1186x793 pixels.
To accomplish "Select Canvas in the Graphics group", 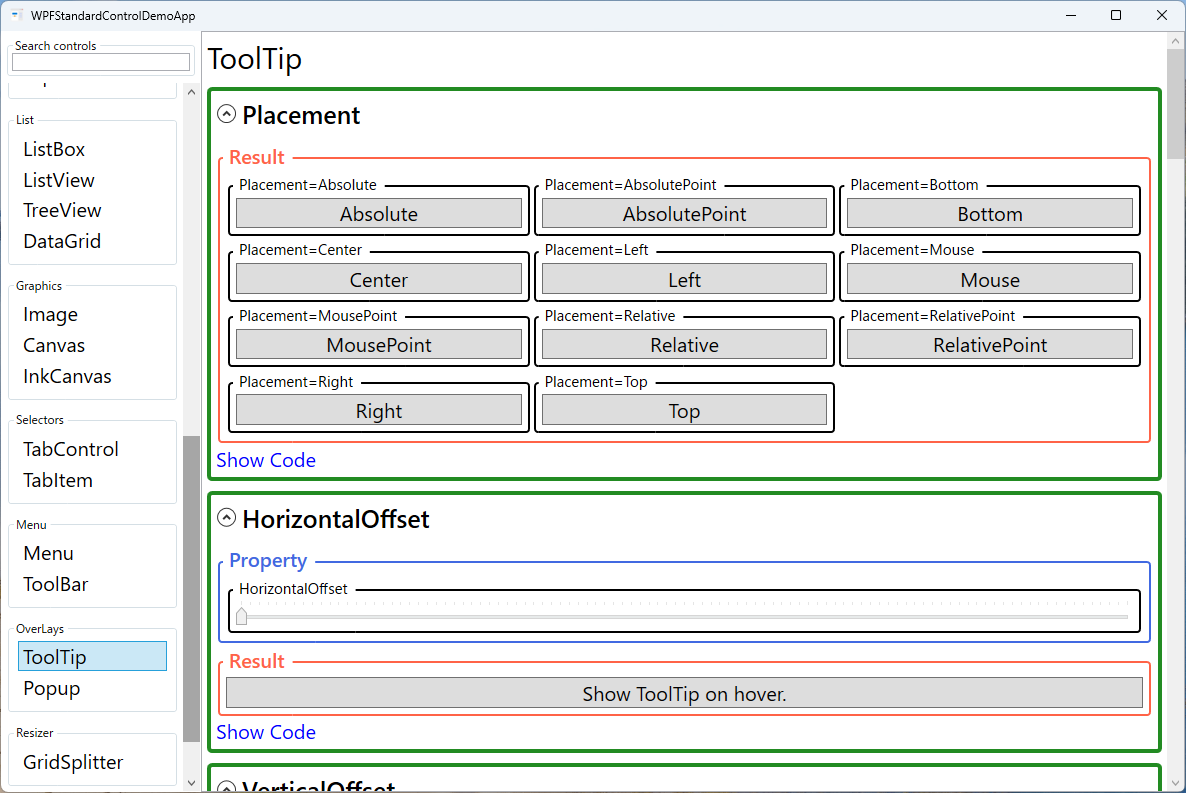I will pyautogui.click(x=54, y=345).
